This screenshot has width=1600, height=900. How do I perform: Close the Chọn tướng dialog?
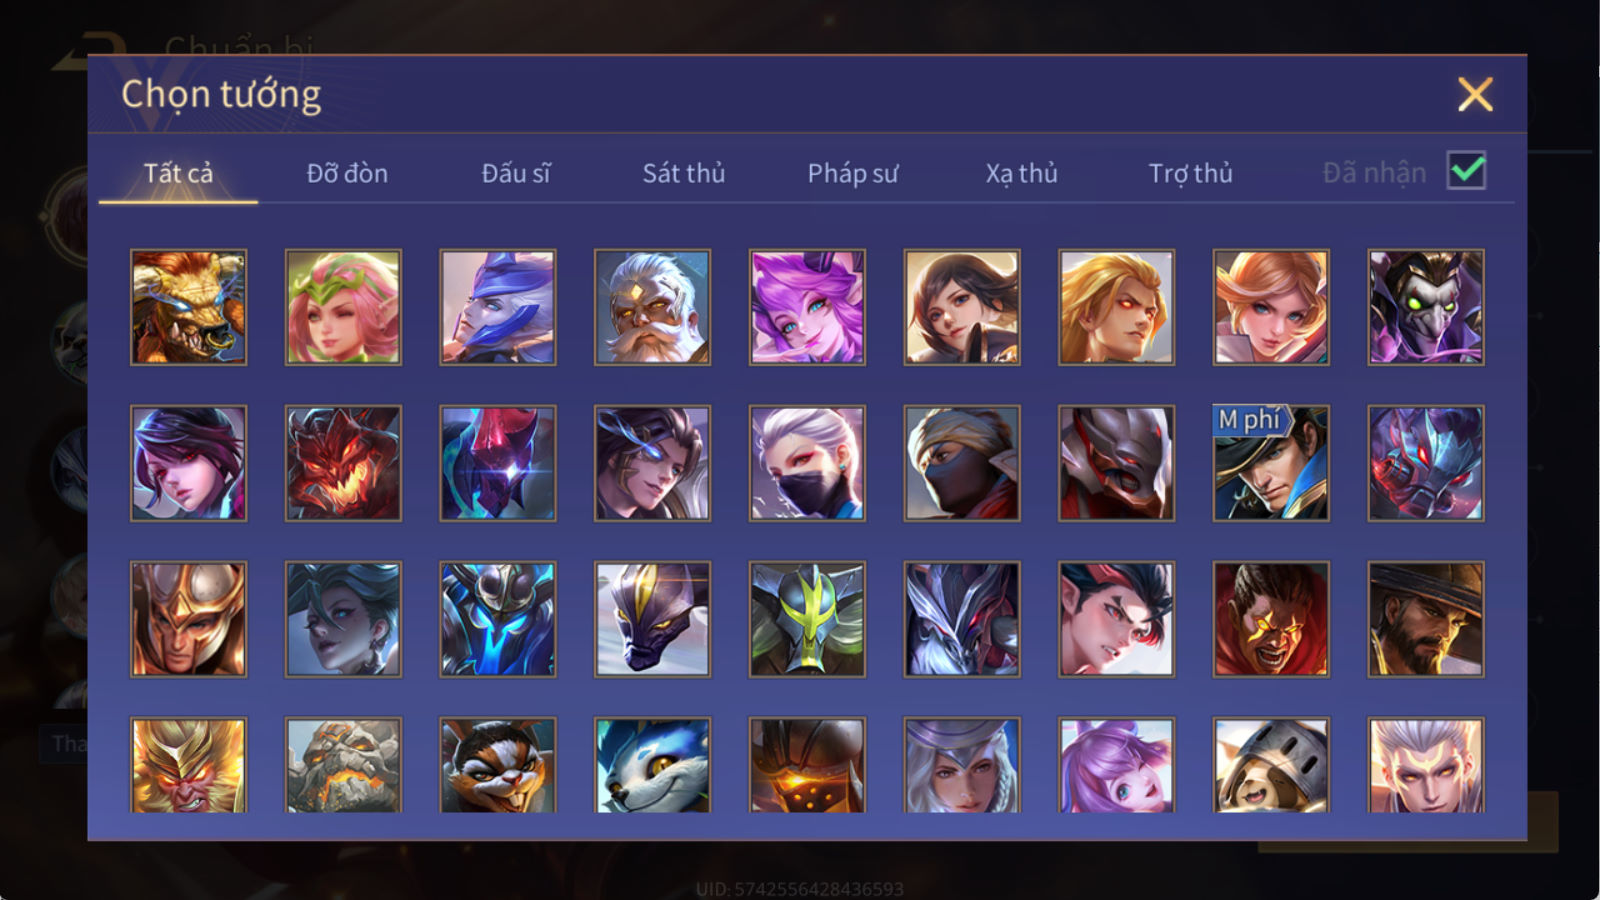1475,95
